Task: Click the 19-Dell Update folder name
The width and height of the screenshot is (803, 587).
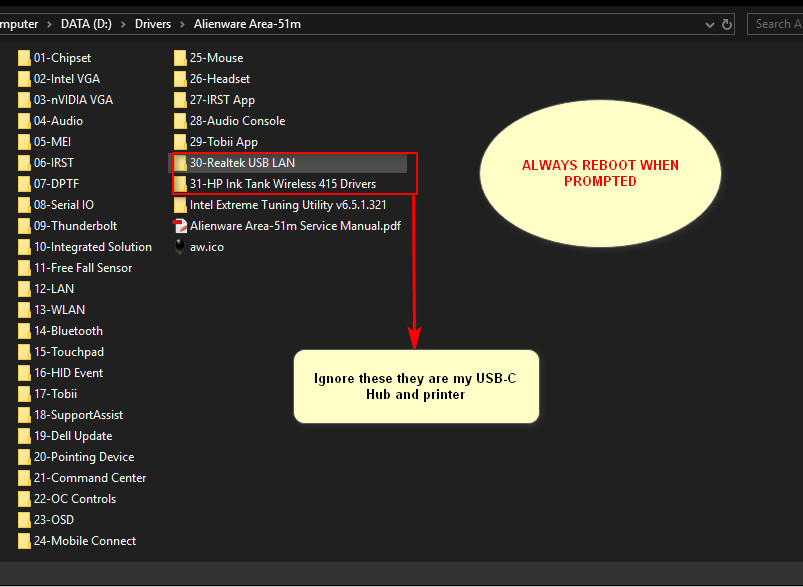Action: coord(73,436)
